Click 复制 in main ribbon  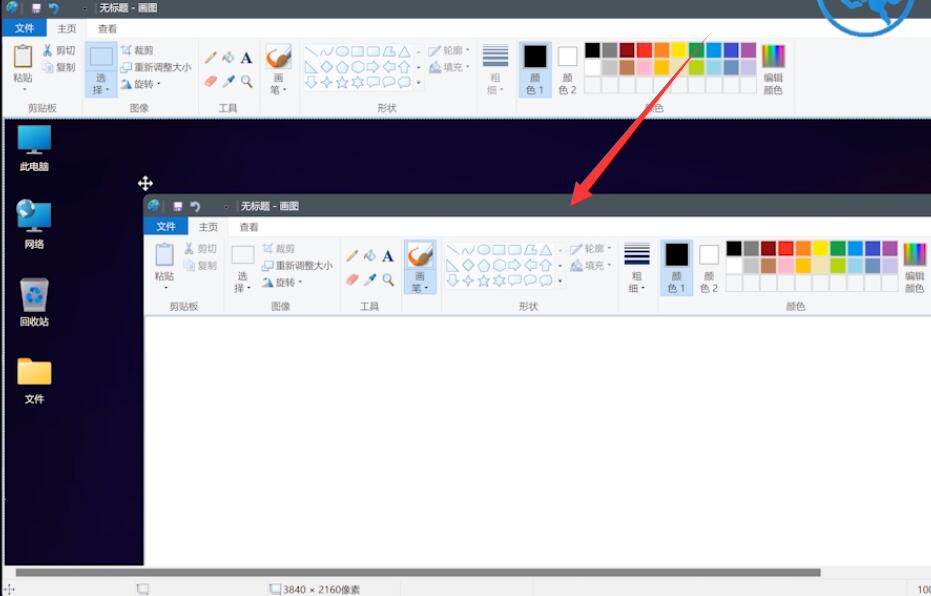[58, 67]
